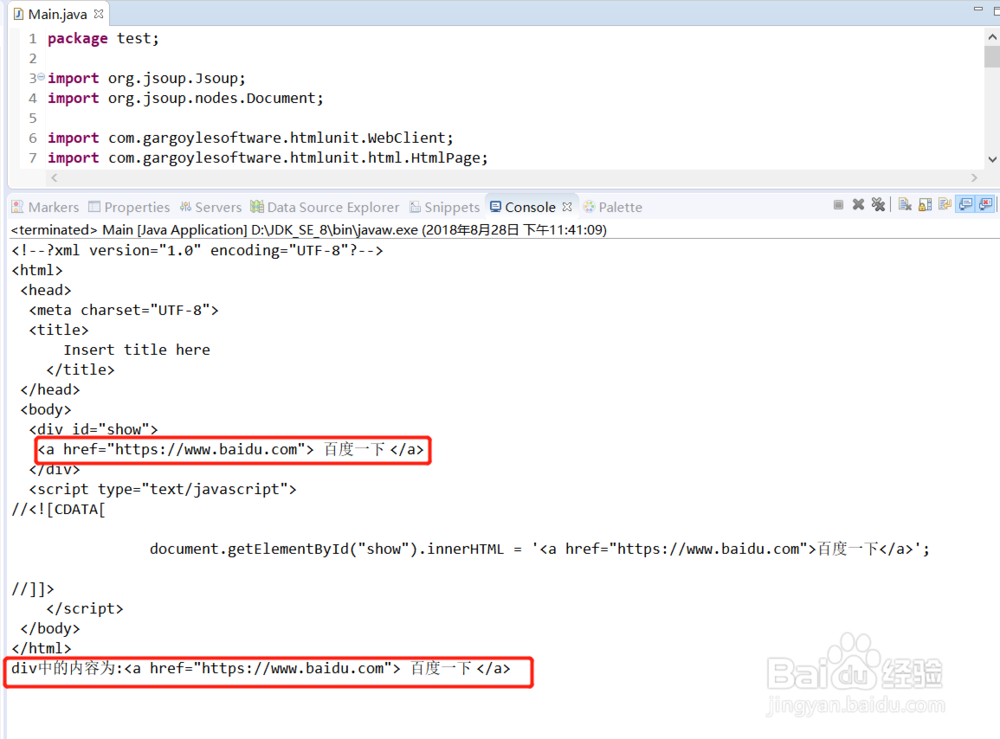Click the editor vertical scrollbar up arrow
Viewport: 1000px width, 739px height.
[x=992, y=37]
